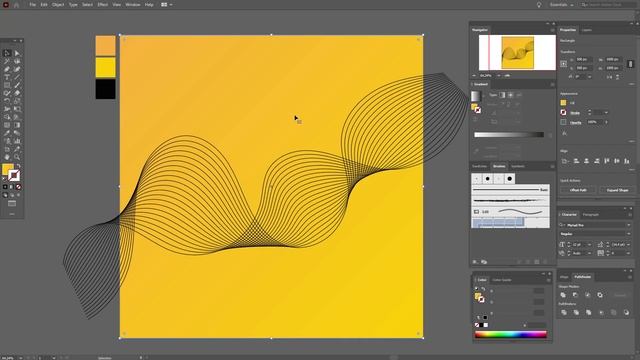The width and height of the screenshot is (640, 360).
Task: Open the Brush Libraries menu icon
Action: [x=475, y=262]
